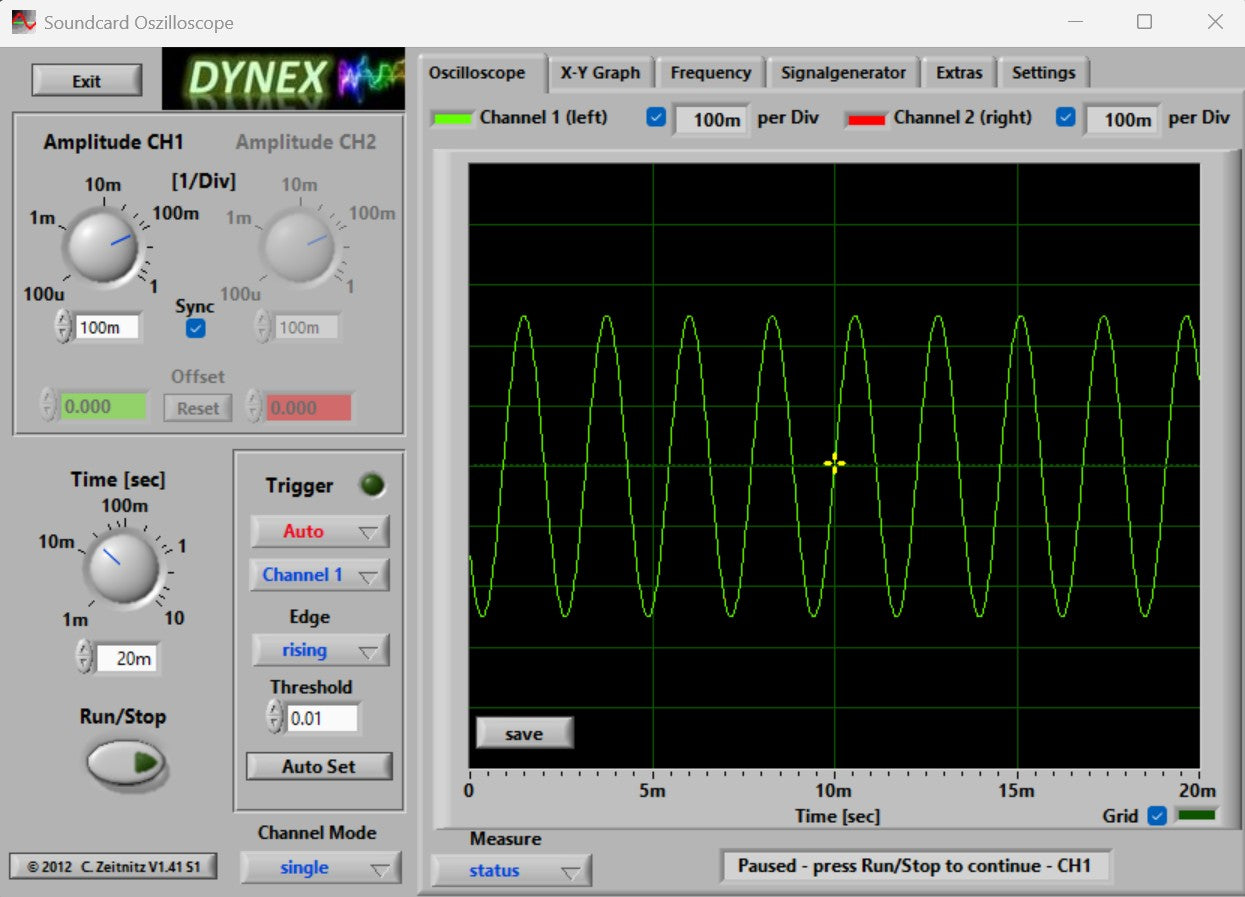
Task: Click the Auto Set button
Action: click(x=319, y=766)
